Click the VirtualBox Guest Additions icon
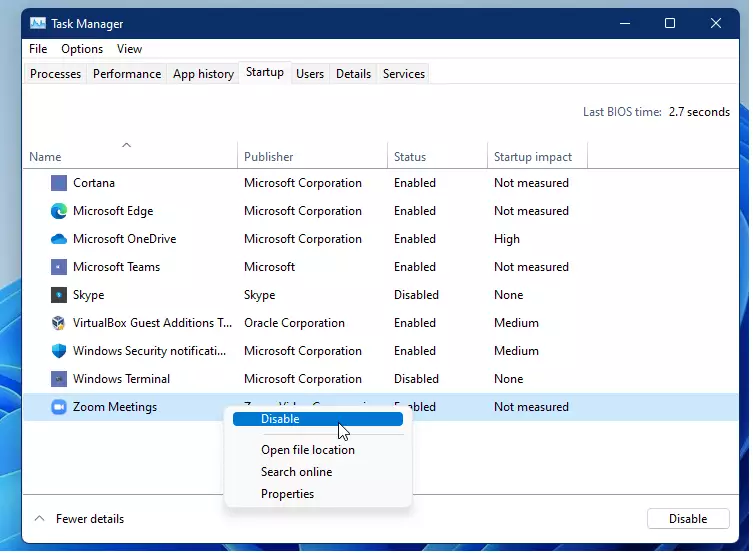The image size is (753, 553). (x=59, y=323)
